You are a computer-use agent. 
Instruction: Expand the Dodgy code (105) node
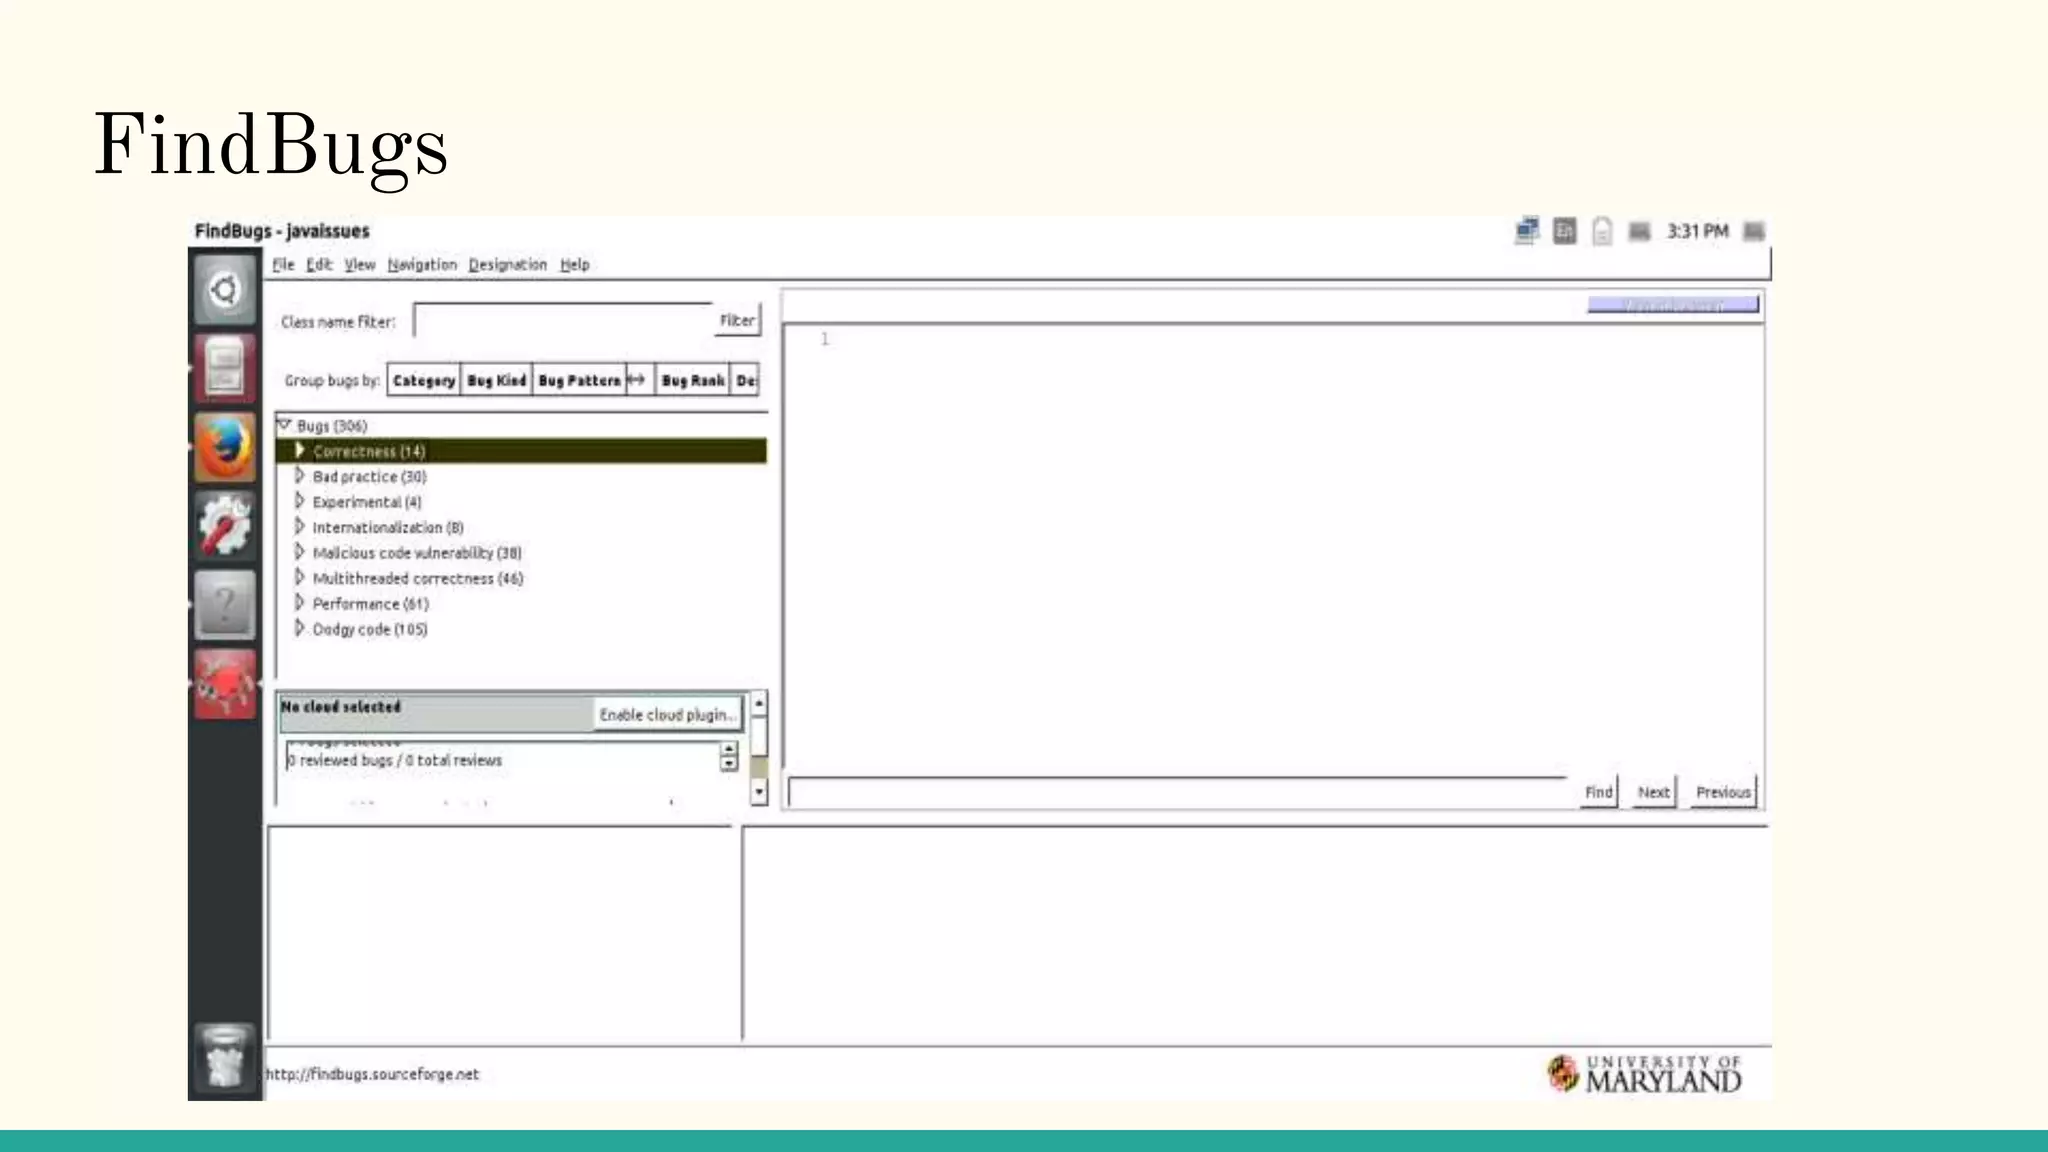[x=299, y=628]
